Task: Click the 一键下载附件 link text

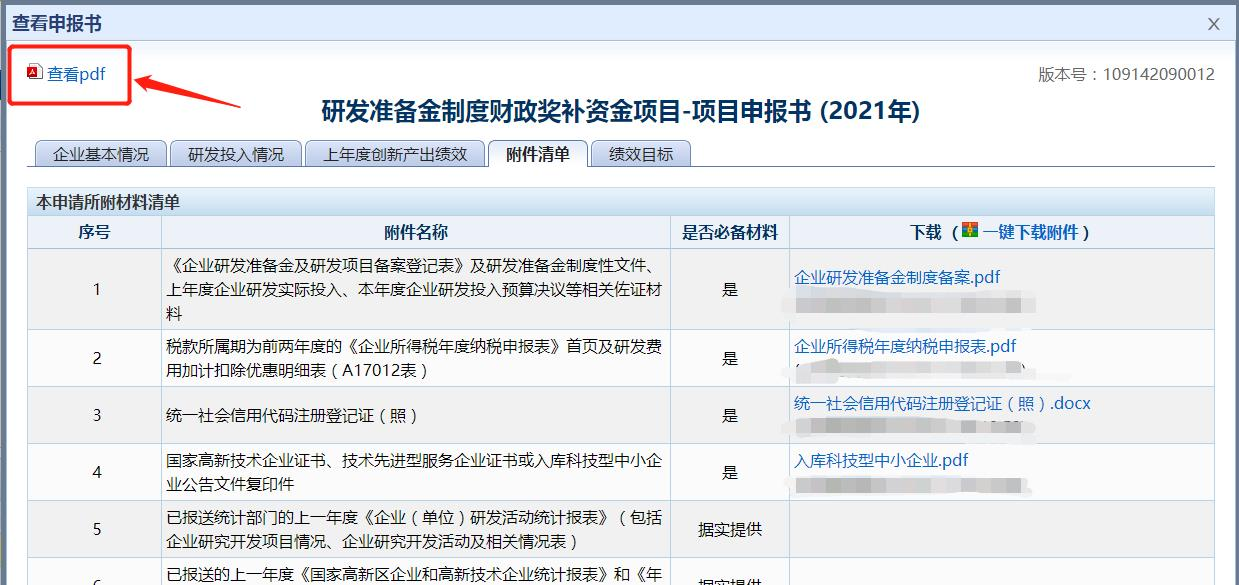Action: 1030,232
